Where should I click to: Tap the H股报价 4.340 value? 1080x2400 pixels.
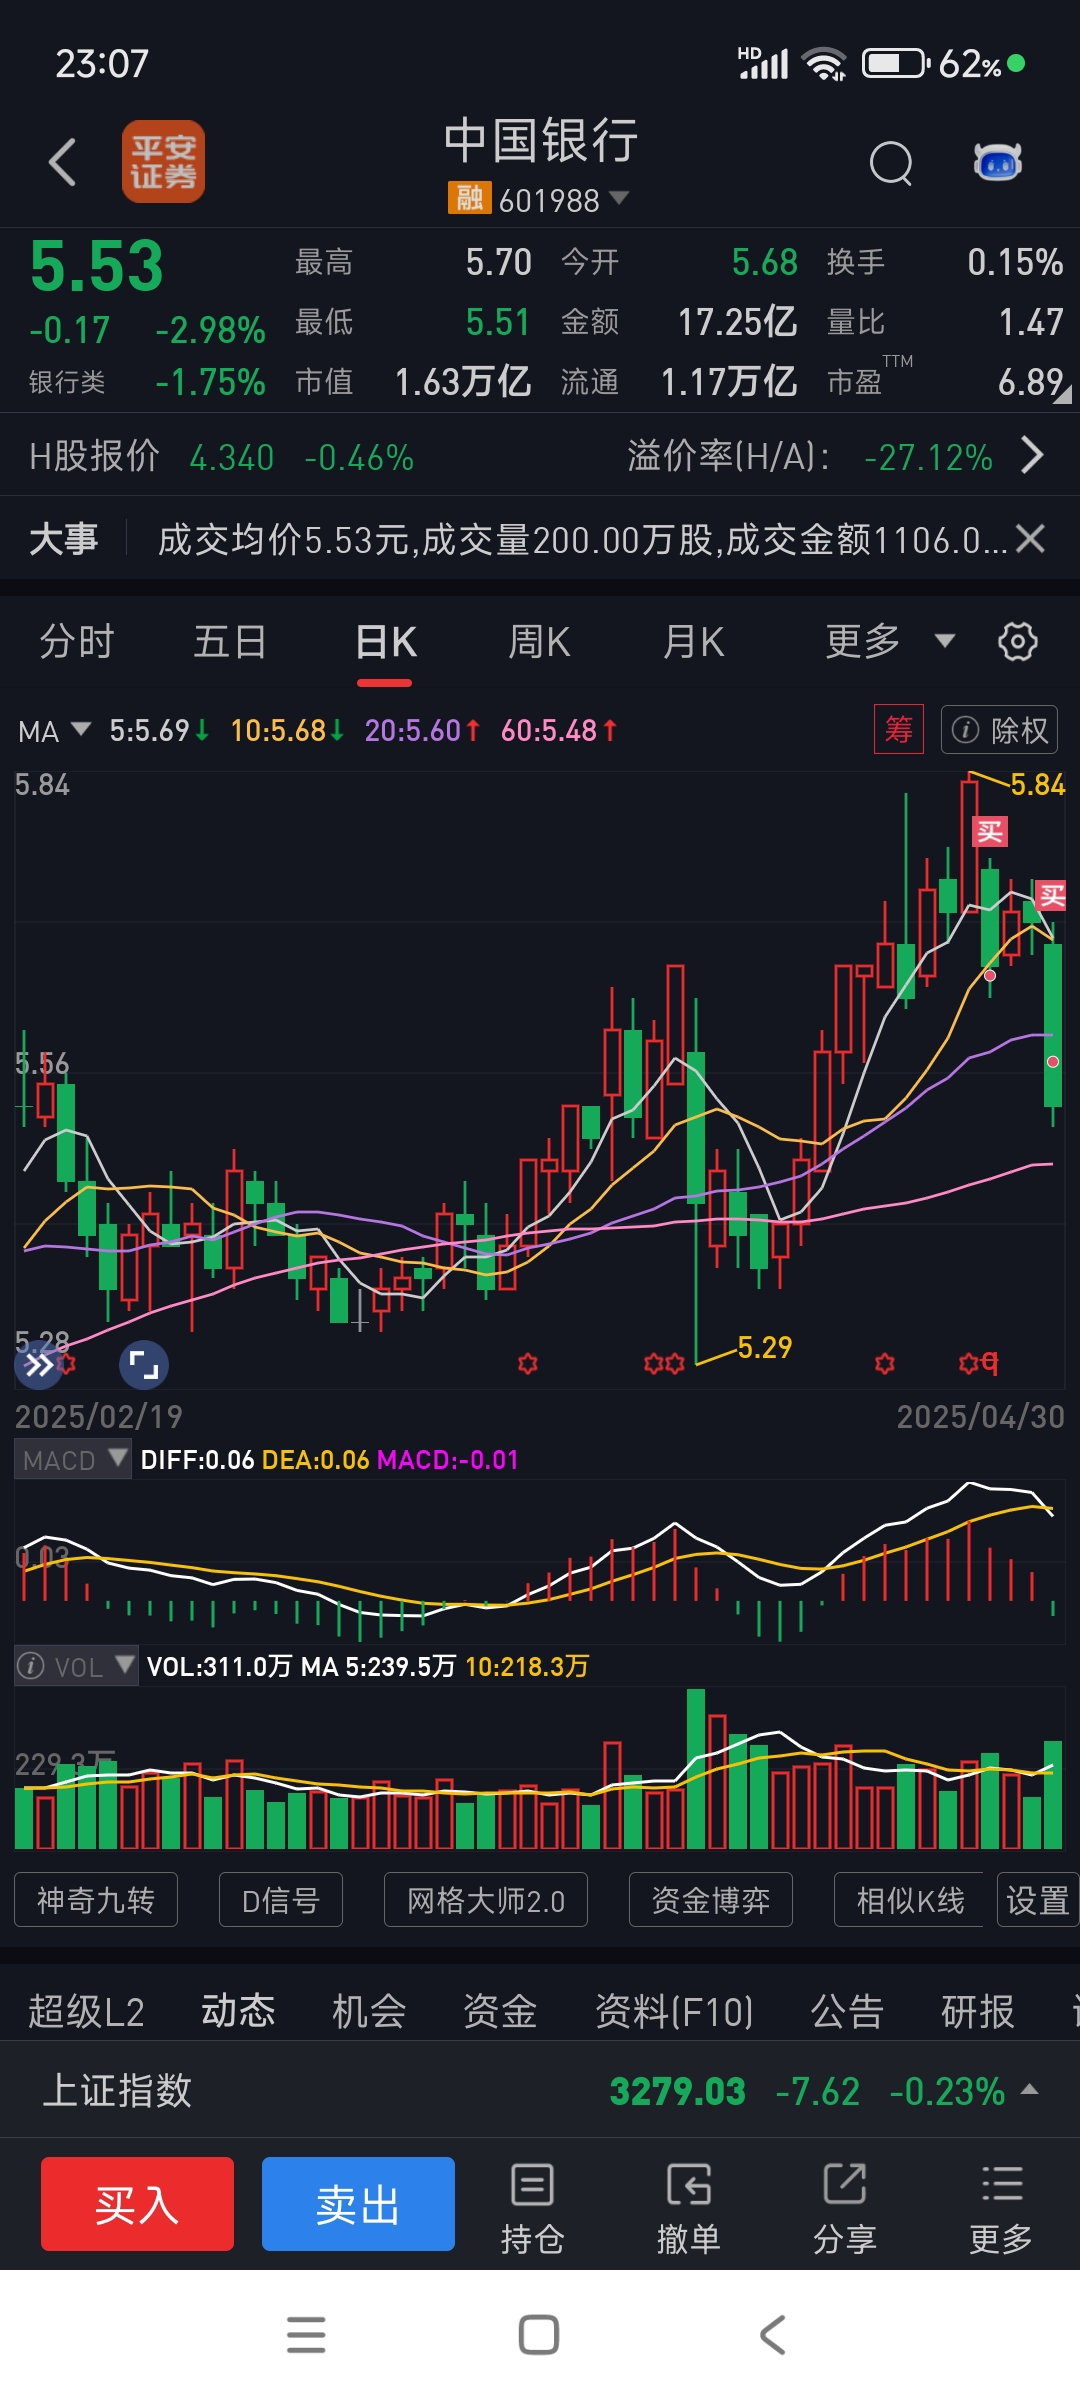tap(232, 458)
